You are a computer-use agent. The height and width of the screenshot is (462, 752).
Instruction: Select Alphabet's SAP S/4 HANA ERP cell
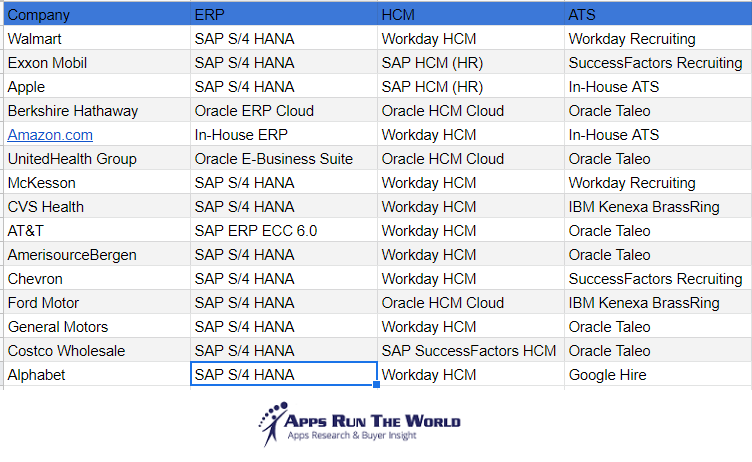point(284,374)
